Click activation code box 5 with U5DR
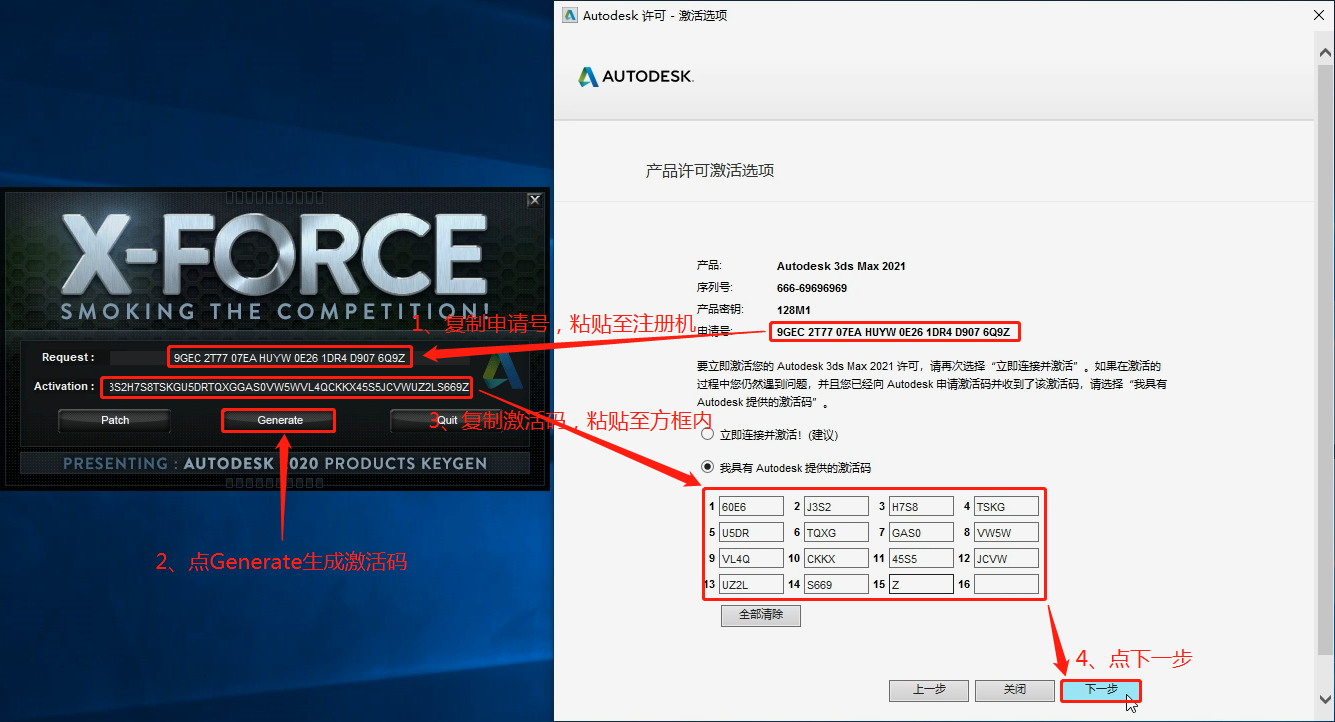The height and width of the screenshot is (722, 1335). tap(751, 533)
